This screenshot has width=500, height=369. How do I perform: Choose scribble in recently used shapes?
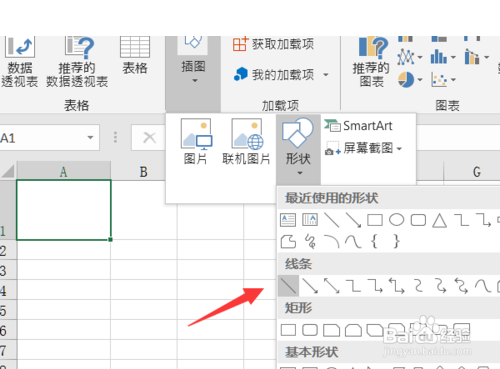click(x=310, y=241)
